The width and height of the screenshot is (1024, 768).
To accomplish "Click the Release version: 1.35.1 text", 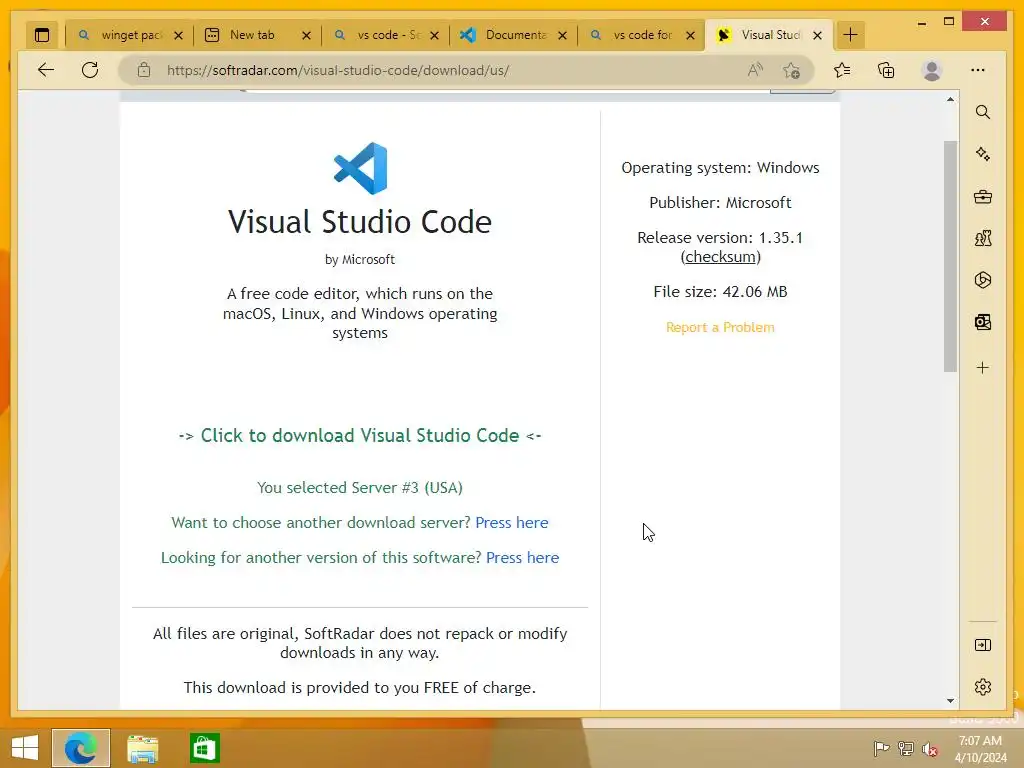I will point(720,238).
